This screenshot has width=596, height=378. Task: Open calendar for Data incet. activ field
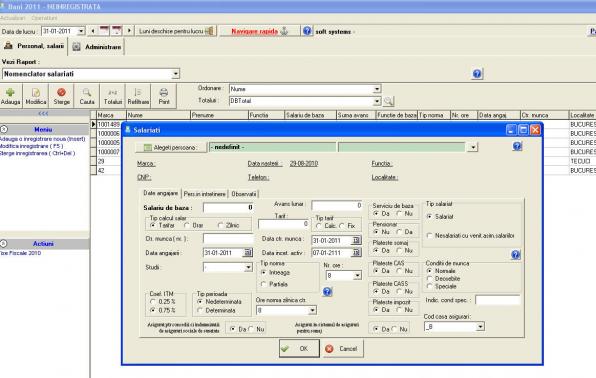tap(356, 253)
